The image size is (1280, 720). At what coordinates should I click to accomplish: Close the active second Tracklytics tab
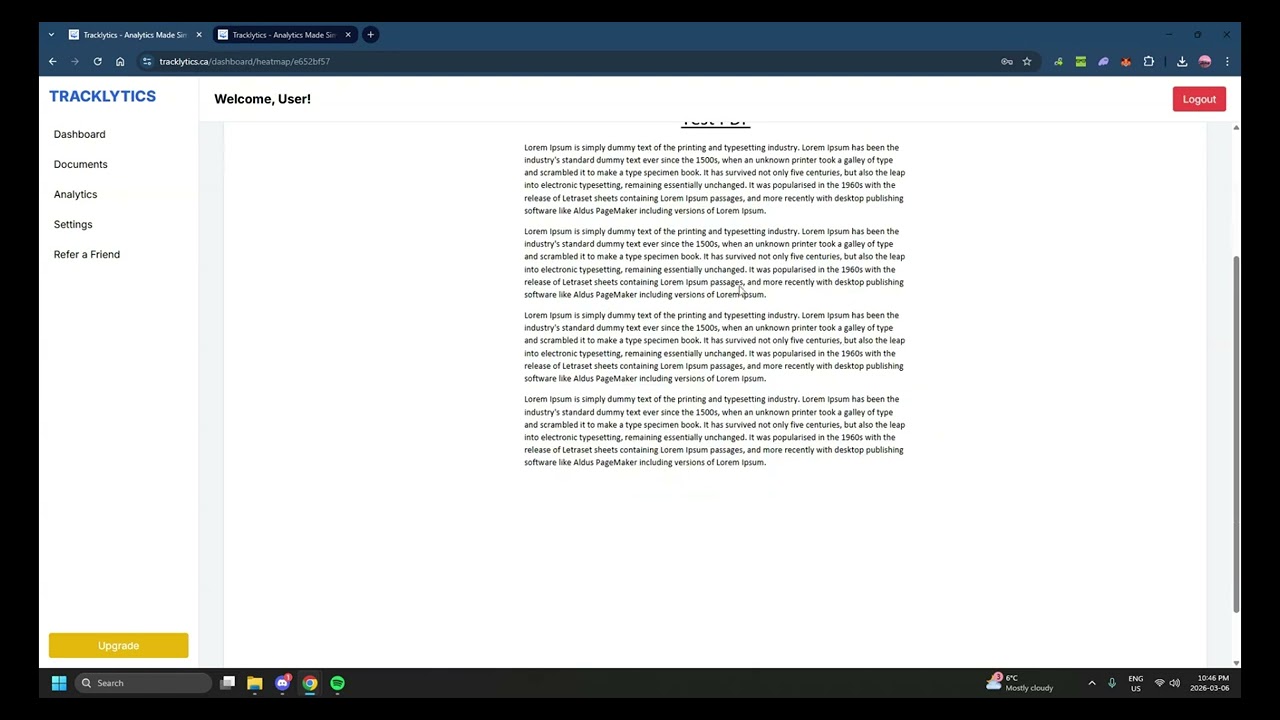tap(348, 35)
